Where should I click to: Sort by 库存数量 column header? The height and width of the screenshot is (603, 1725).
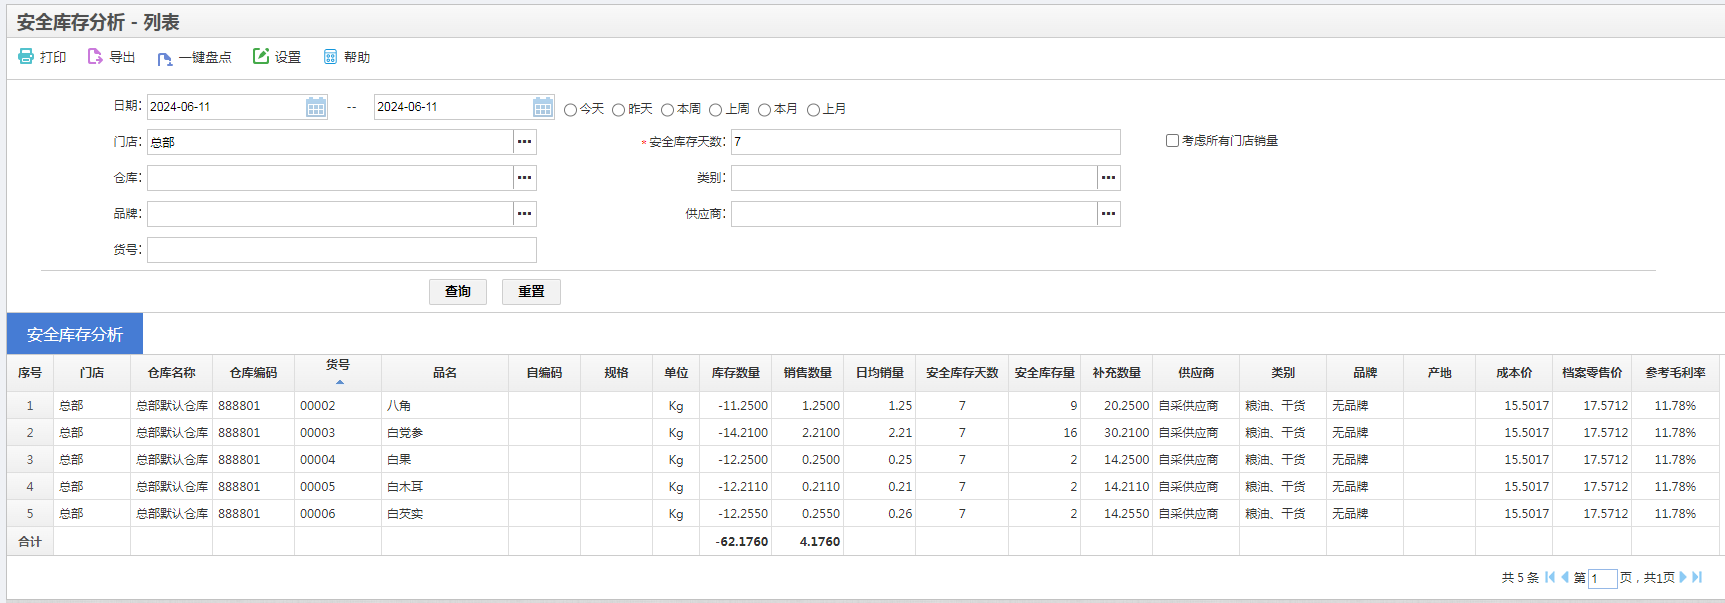click(x=736, y=373)
